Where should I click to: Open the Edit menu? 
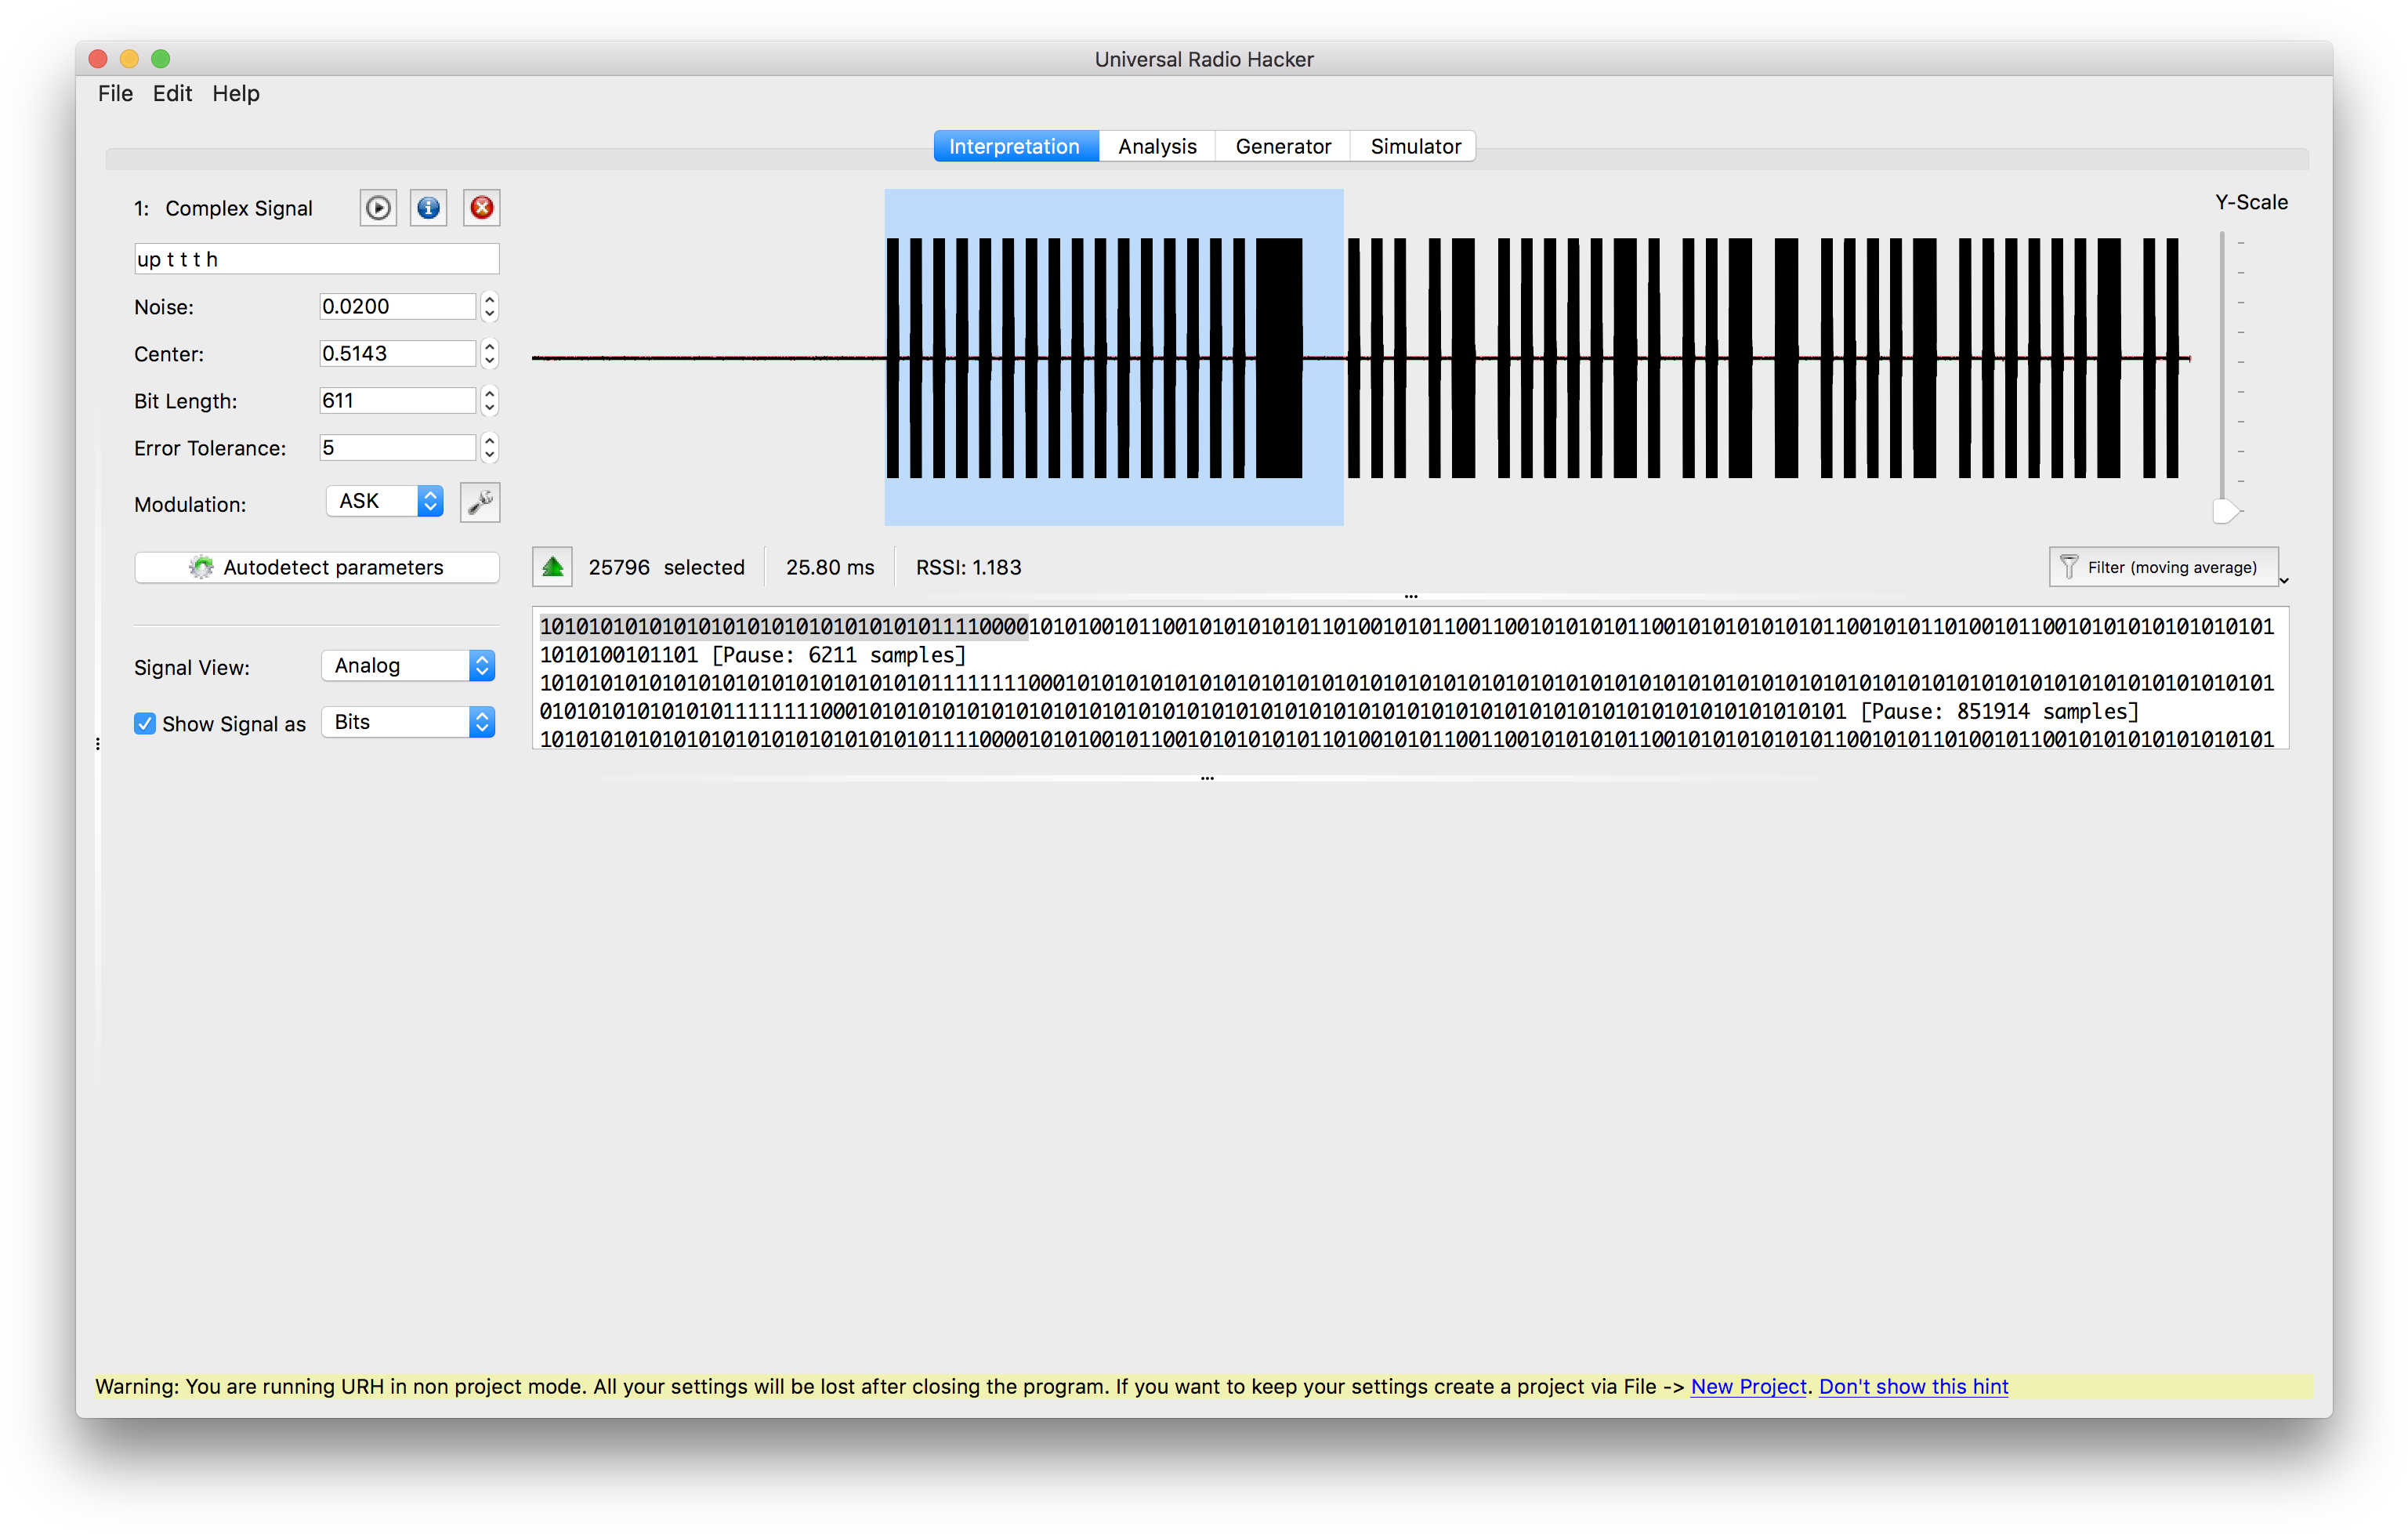point(172,93)
